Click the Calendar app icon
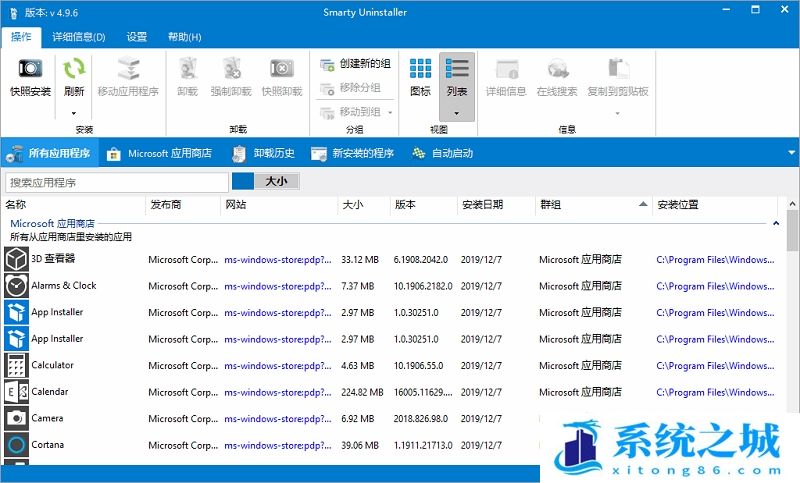800x483 pixels. coord(16,392)
